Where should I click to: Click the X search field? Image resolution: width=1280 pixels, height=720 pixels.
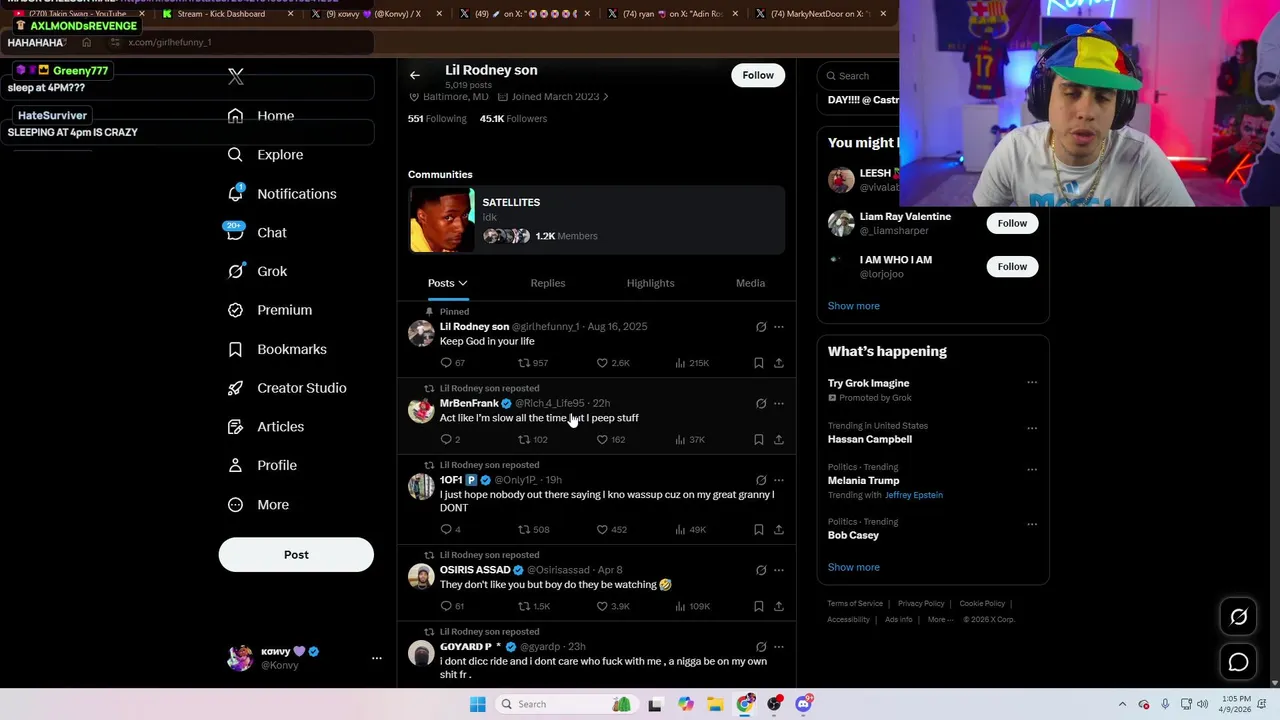tap(860, 76)
